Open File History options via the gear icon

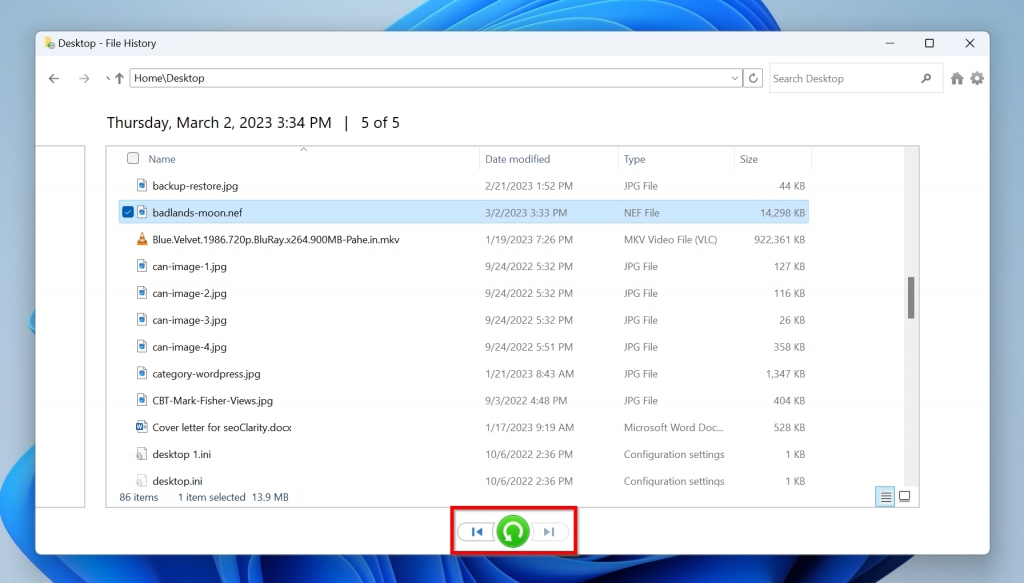coord(977,78)
